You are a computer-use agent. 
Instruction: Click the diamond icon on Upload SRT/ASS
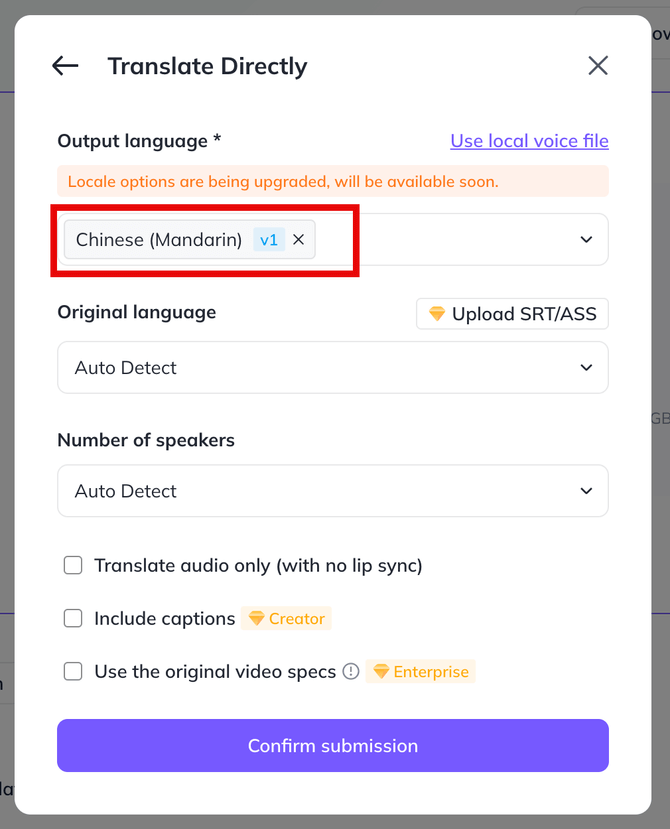point(437,314)
